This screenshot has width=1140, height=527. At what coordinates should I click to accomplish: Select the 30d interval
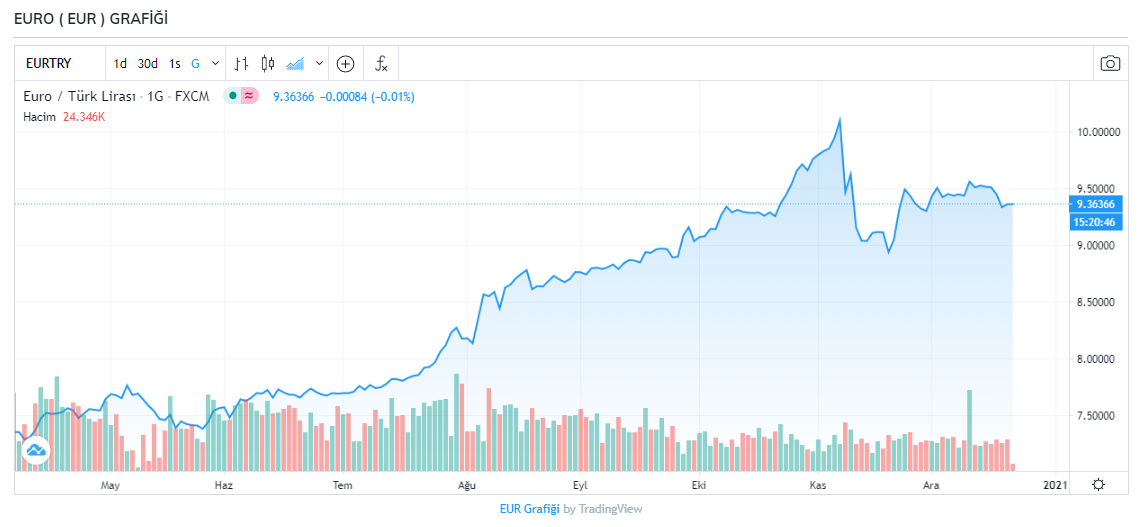(x=148, y=63)
